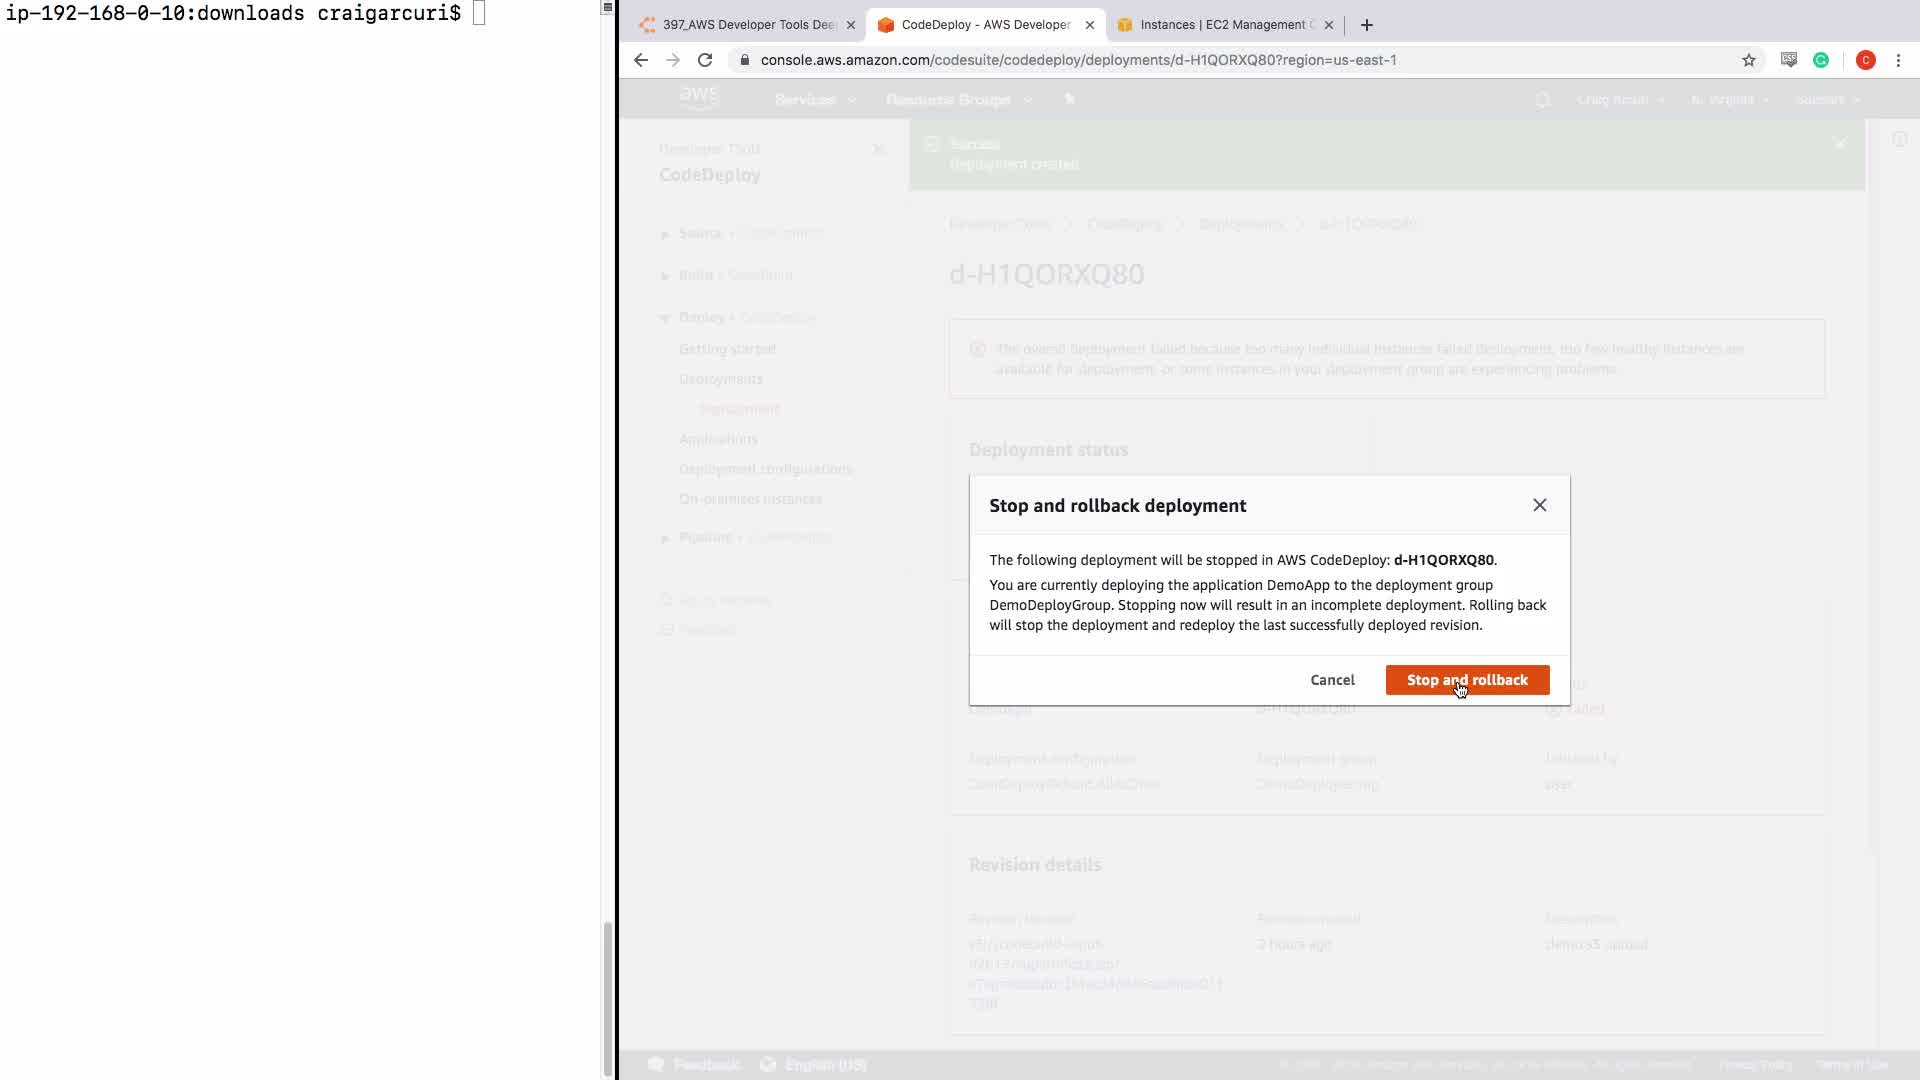
Task: Open AWS Services dropdown
Action: pyautogui.click(x=814, y=100)
